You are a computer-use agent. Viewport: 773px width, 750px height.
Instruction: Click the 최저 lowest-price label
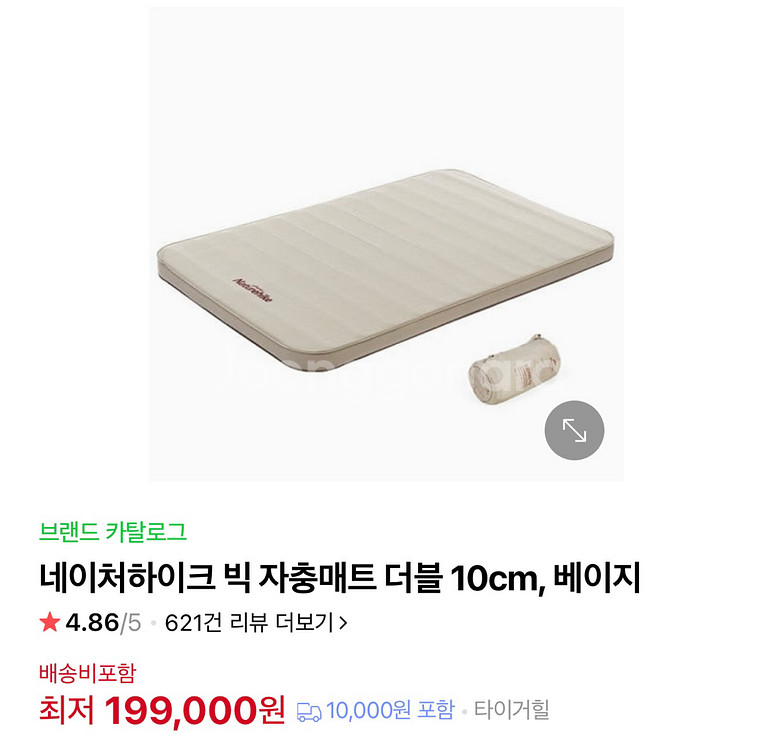[x=67, y=710]
